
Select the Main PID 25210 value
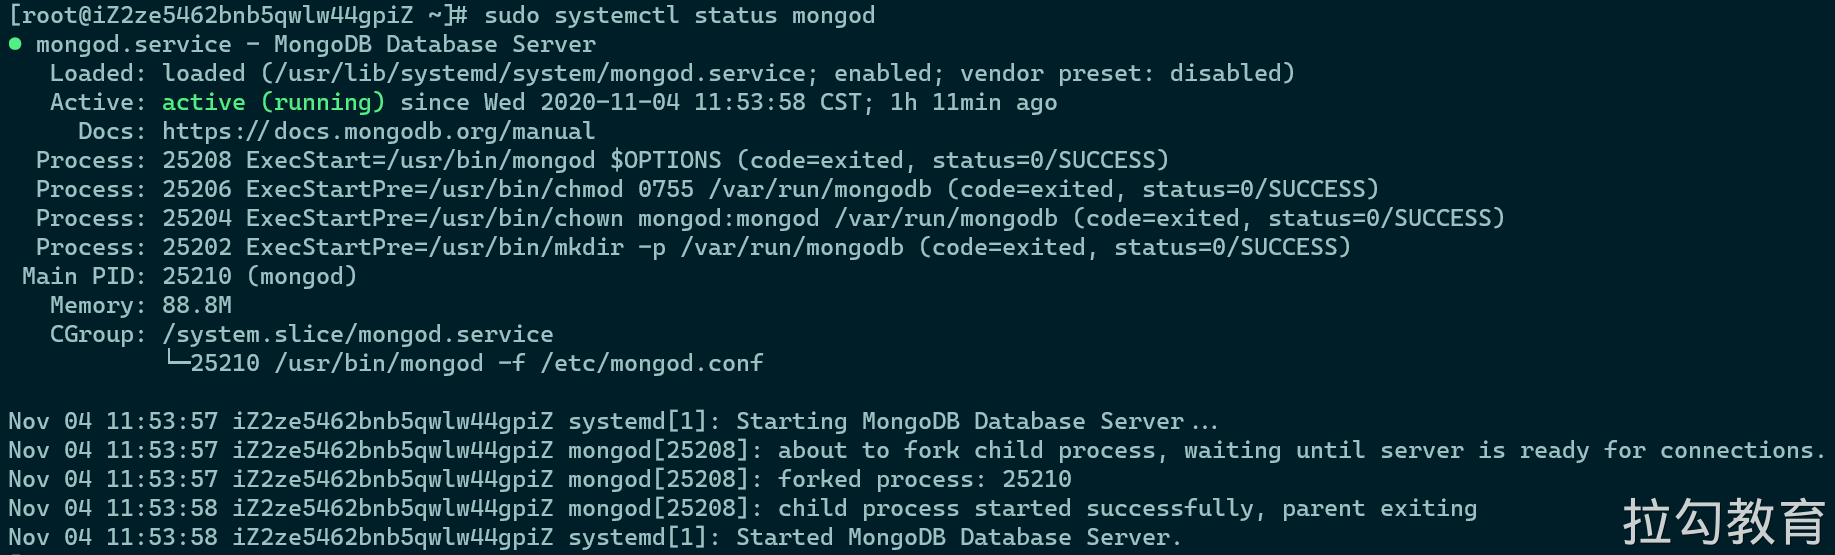pyautogui.click(x=197, y=276)
